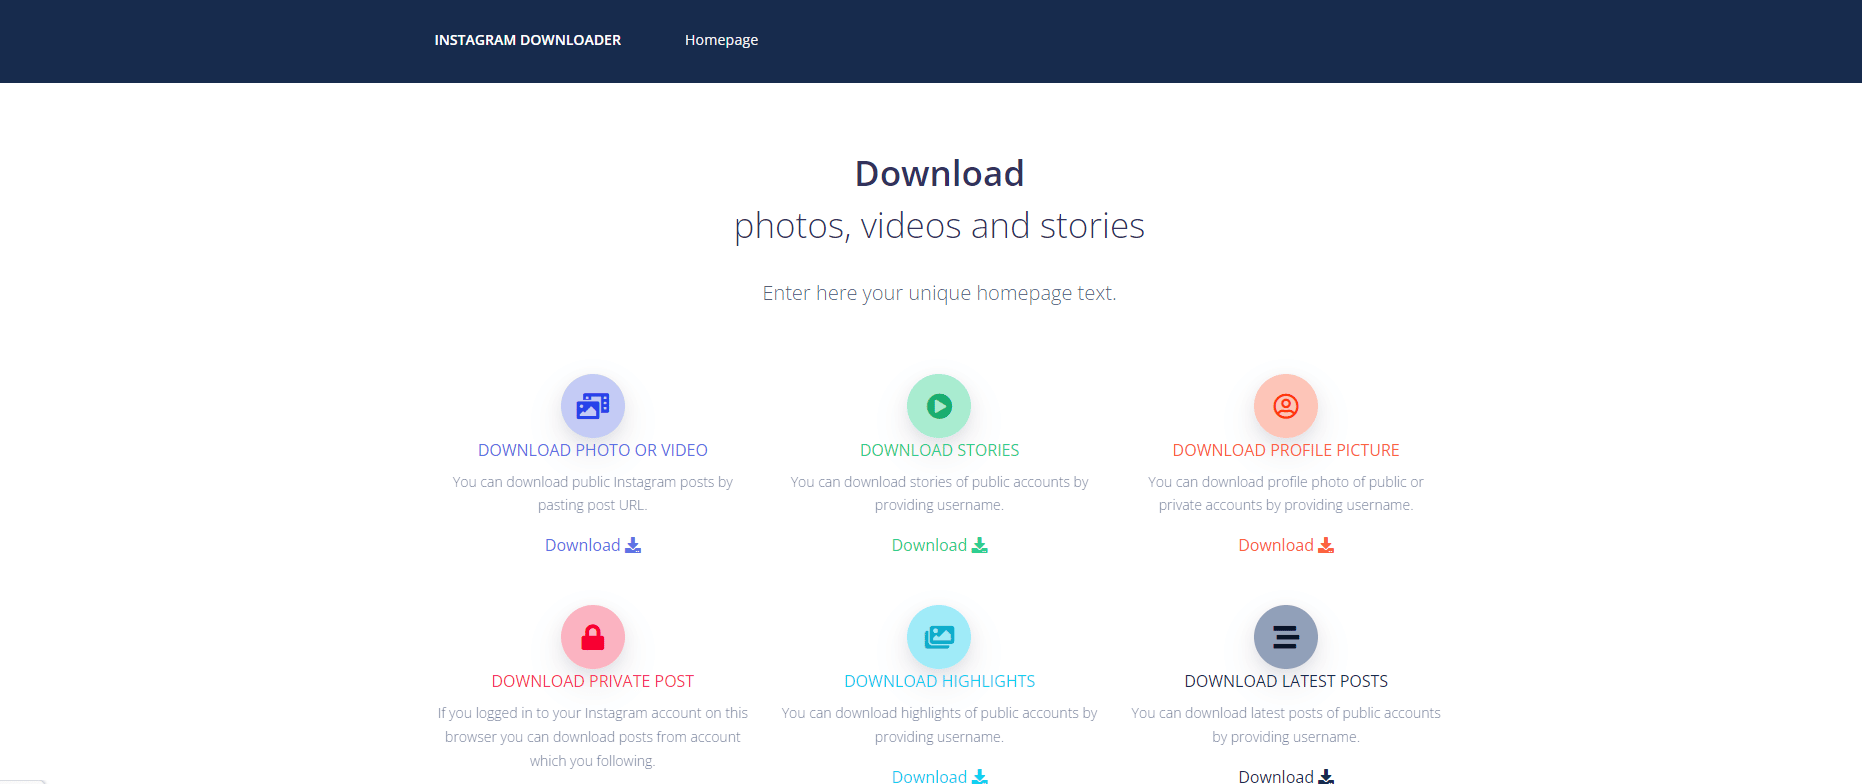The height and width of the screenshot is (784, 1862).
Task: Open Download Private Post heading
Action: (593, 681)
